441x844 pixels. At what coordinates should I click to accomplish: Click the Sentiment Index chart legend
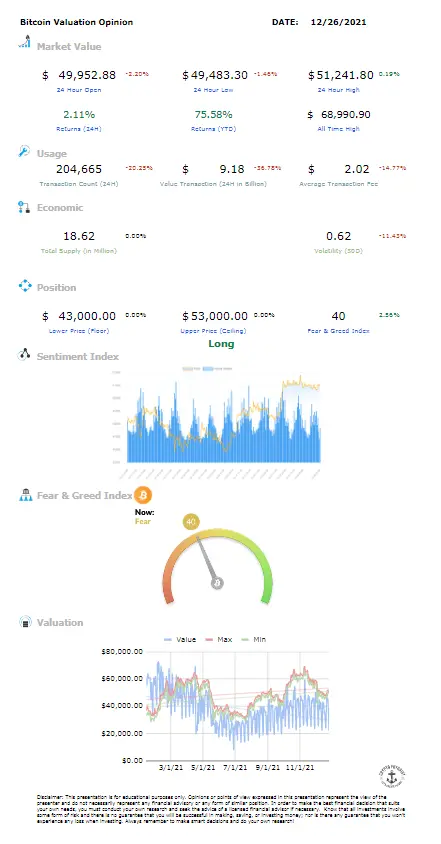(207, 369)
